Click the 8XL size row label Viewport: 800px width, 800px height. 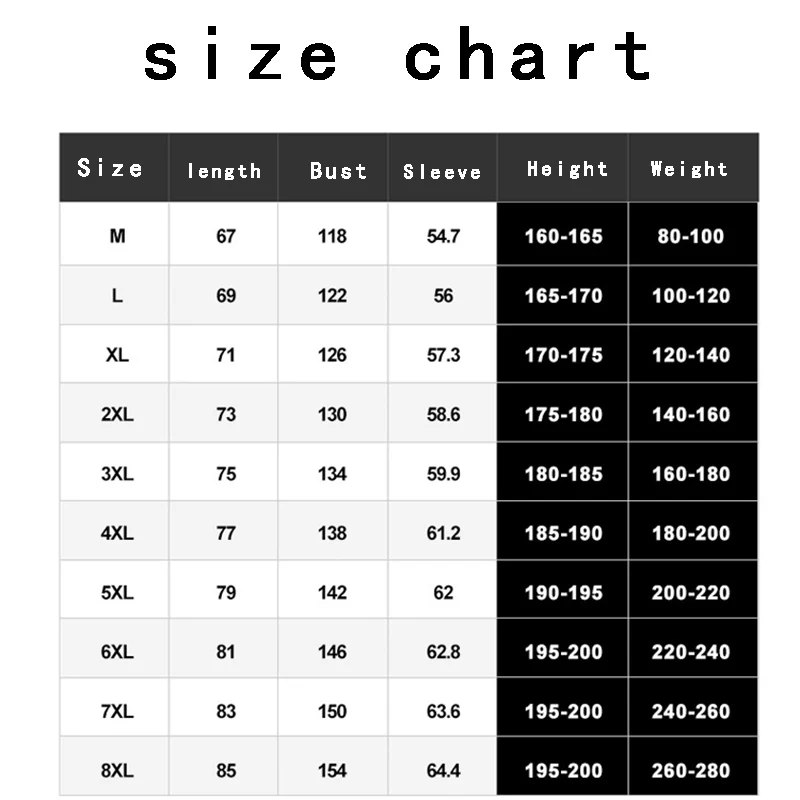click(x=117, y=771)
